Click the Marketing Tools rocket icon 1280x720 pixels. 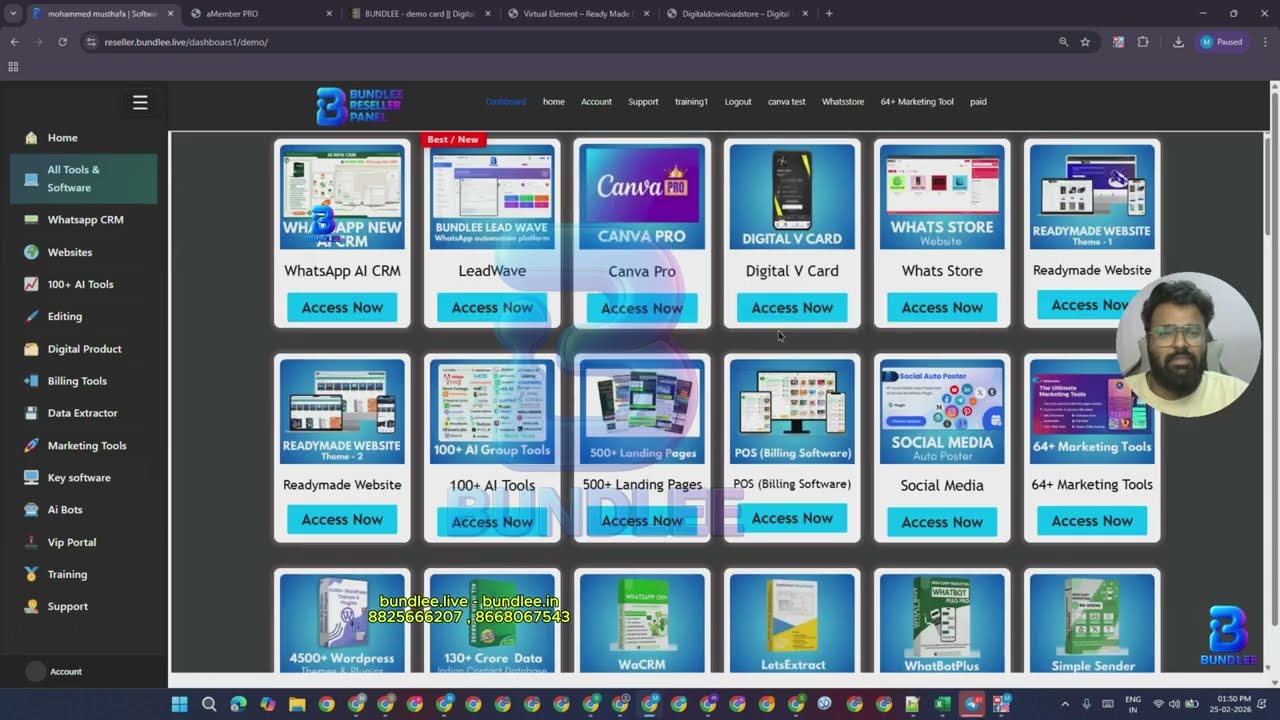(31, 445)
